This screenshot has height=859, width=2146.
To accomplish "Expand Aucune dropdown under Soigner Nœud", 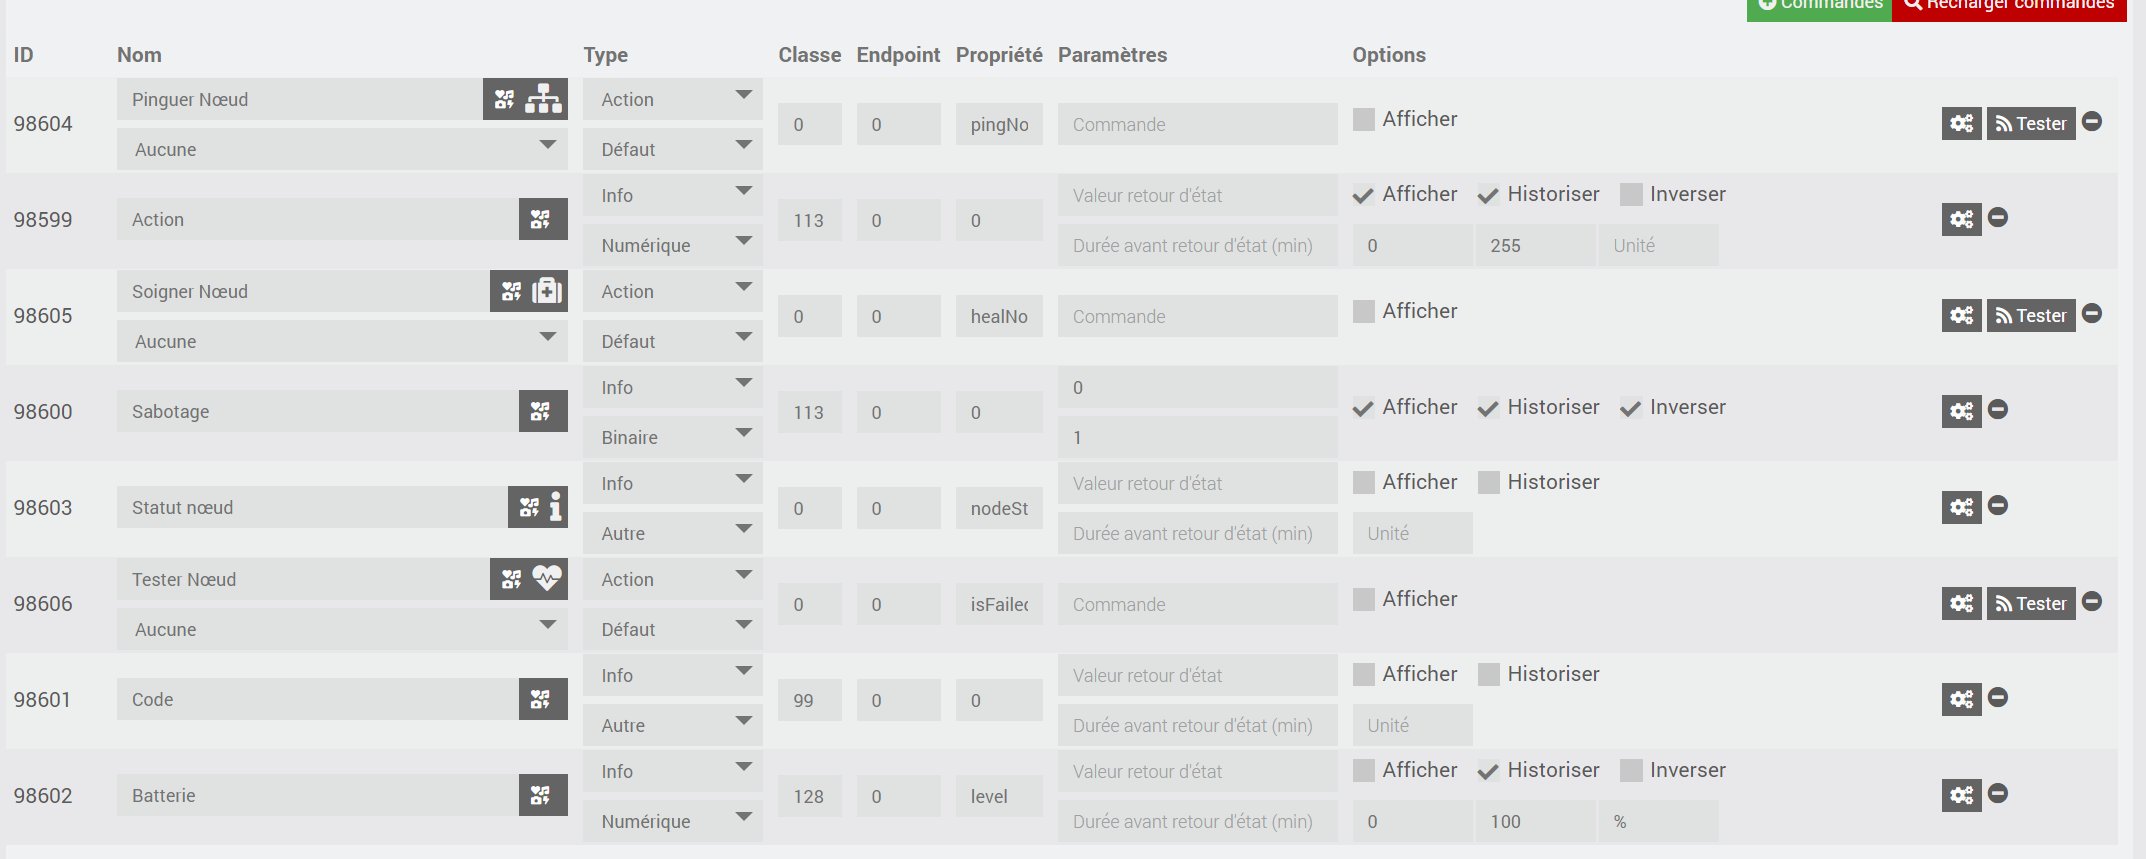I will (342, 341).
